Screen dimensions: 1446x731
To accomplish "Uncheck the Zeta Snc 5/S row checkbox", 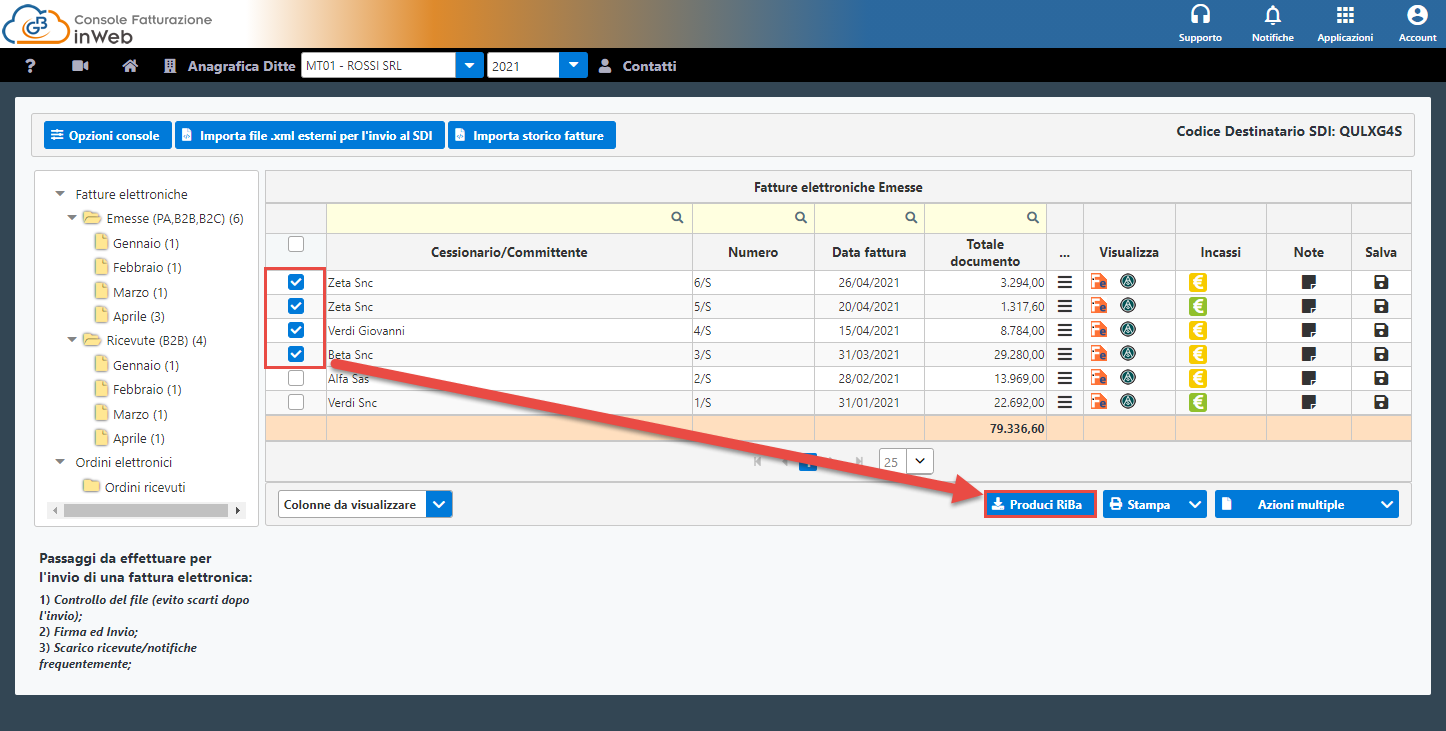I will click(296, 306).
